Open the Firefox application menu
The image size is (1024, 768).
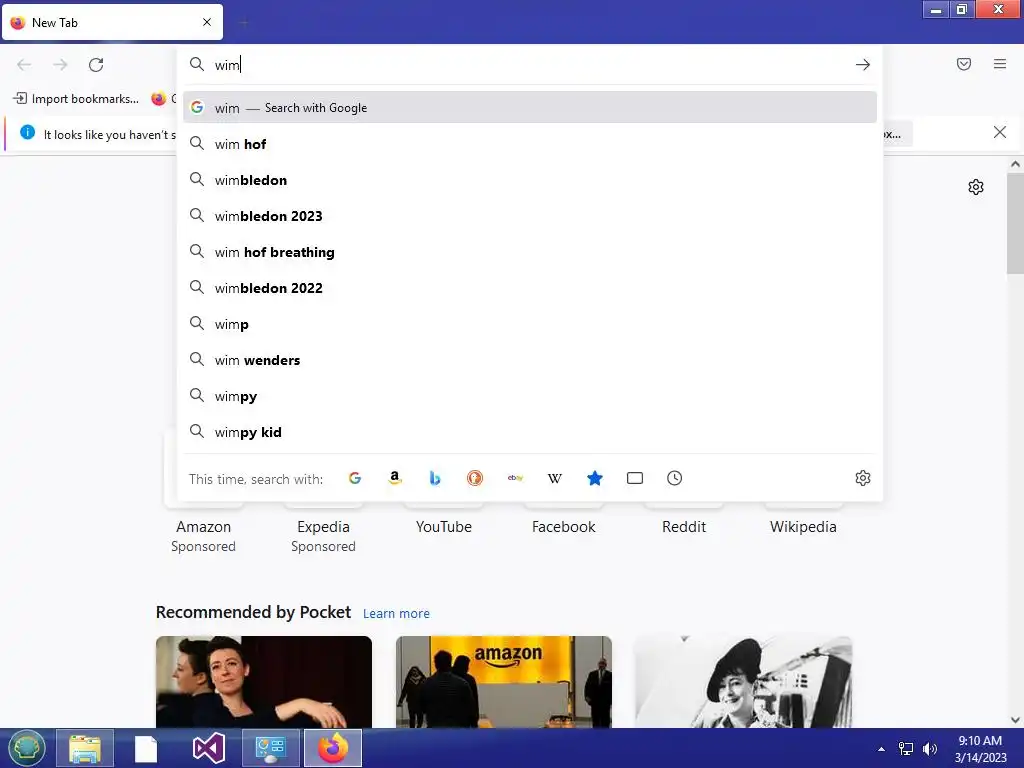1000,64
